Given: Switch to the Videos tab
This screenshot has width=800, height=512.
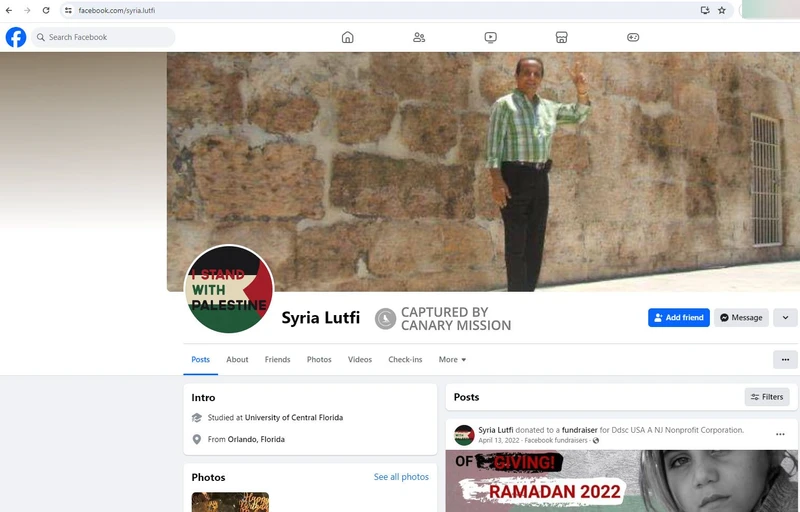Looking at the screenshot, I should (360, 360).
